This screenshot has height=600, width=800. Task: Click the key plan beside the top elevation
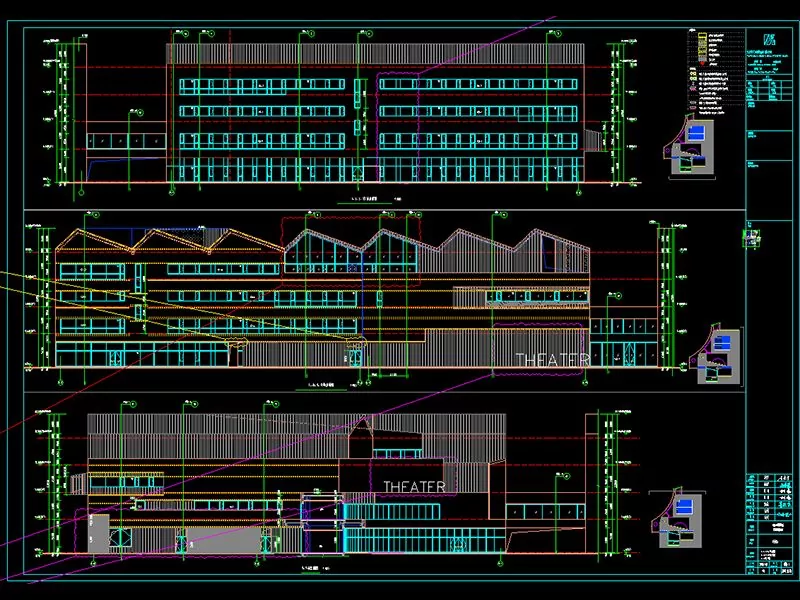click(x=690, y=146)
